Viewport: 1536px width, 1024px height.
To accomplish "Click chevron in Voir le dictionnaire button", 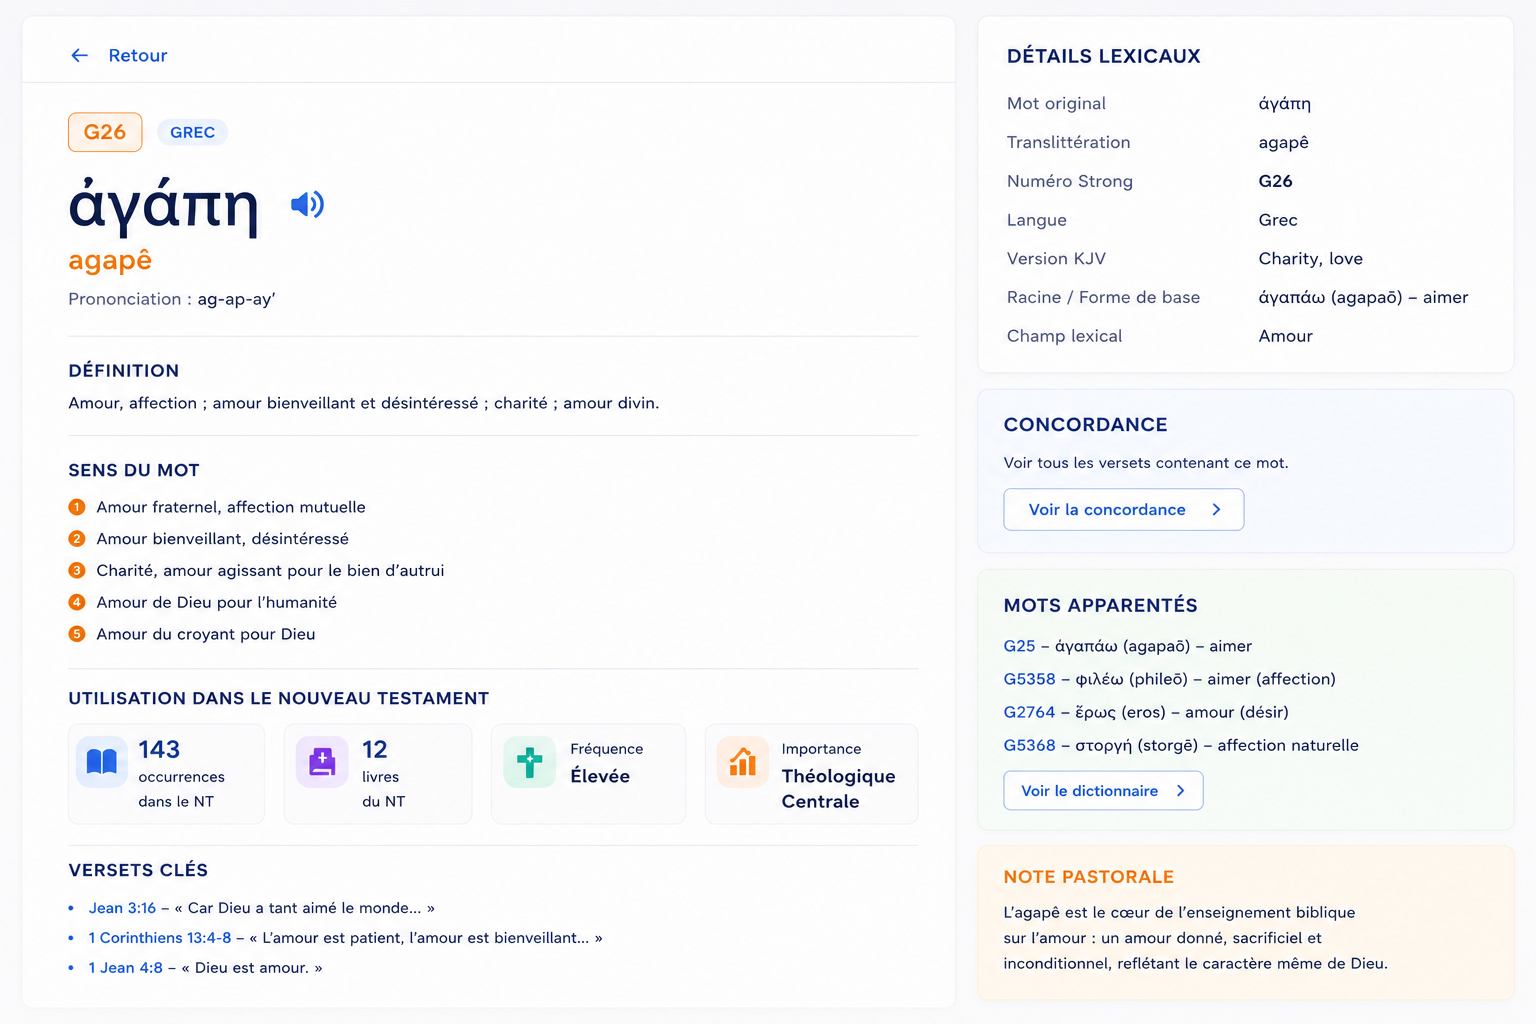I will click(x=1180, y=790).
